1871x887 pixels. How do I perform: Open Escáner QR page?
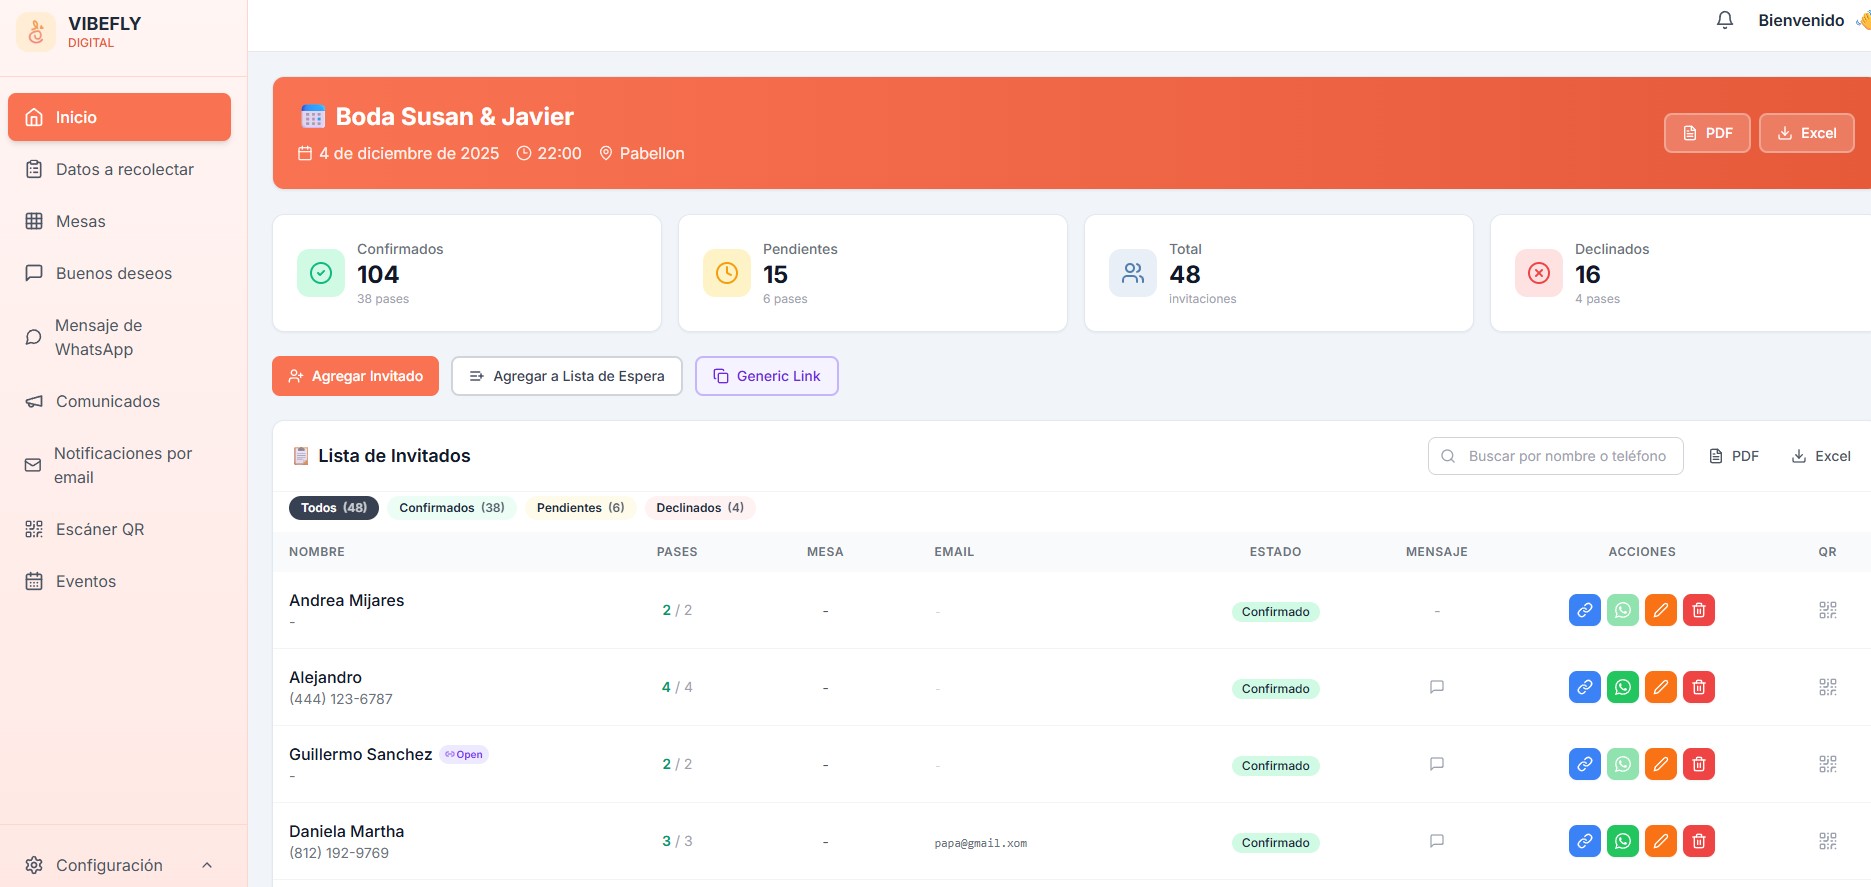point(119,529)
